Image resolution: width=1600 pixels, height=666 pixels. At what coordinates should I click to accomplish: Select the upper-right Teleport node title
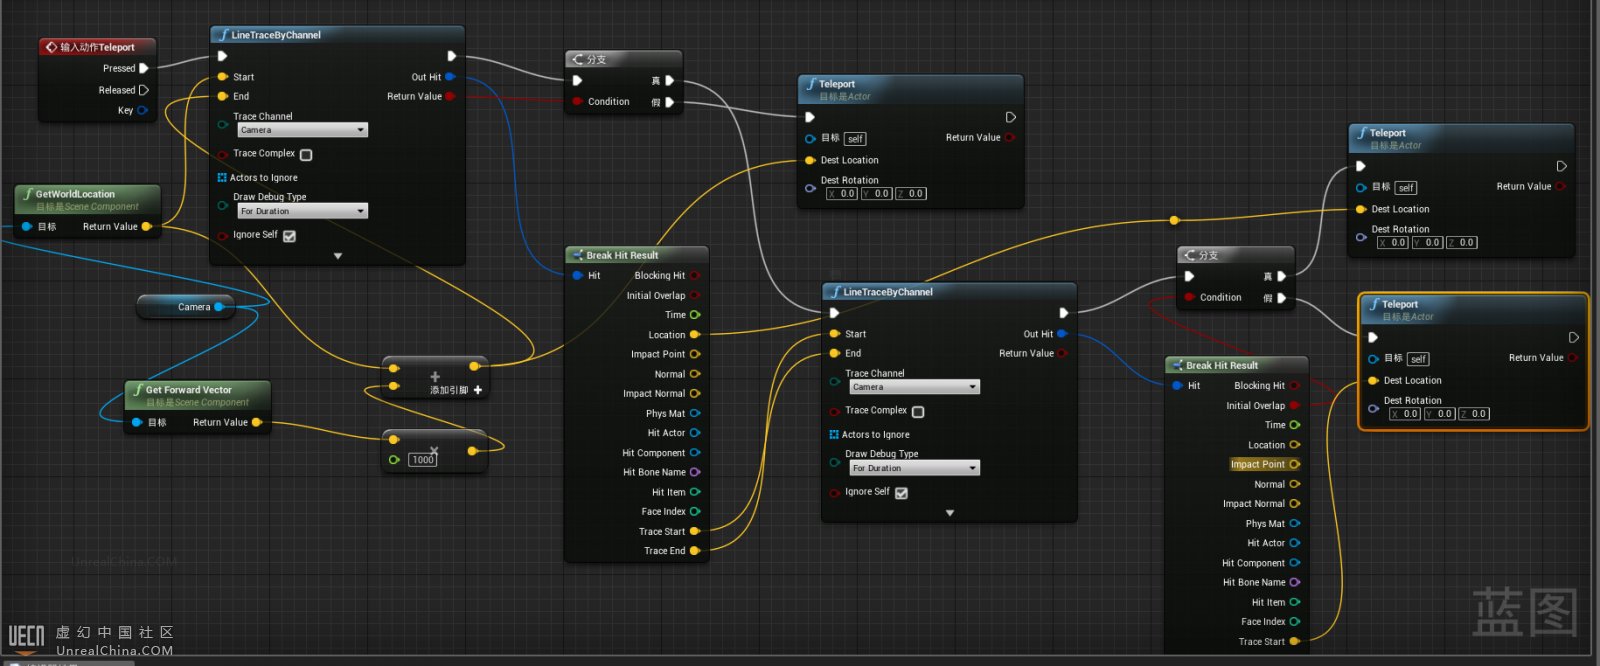coord(1388,133)
